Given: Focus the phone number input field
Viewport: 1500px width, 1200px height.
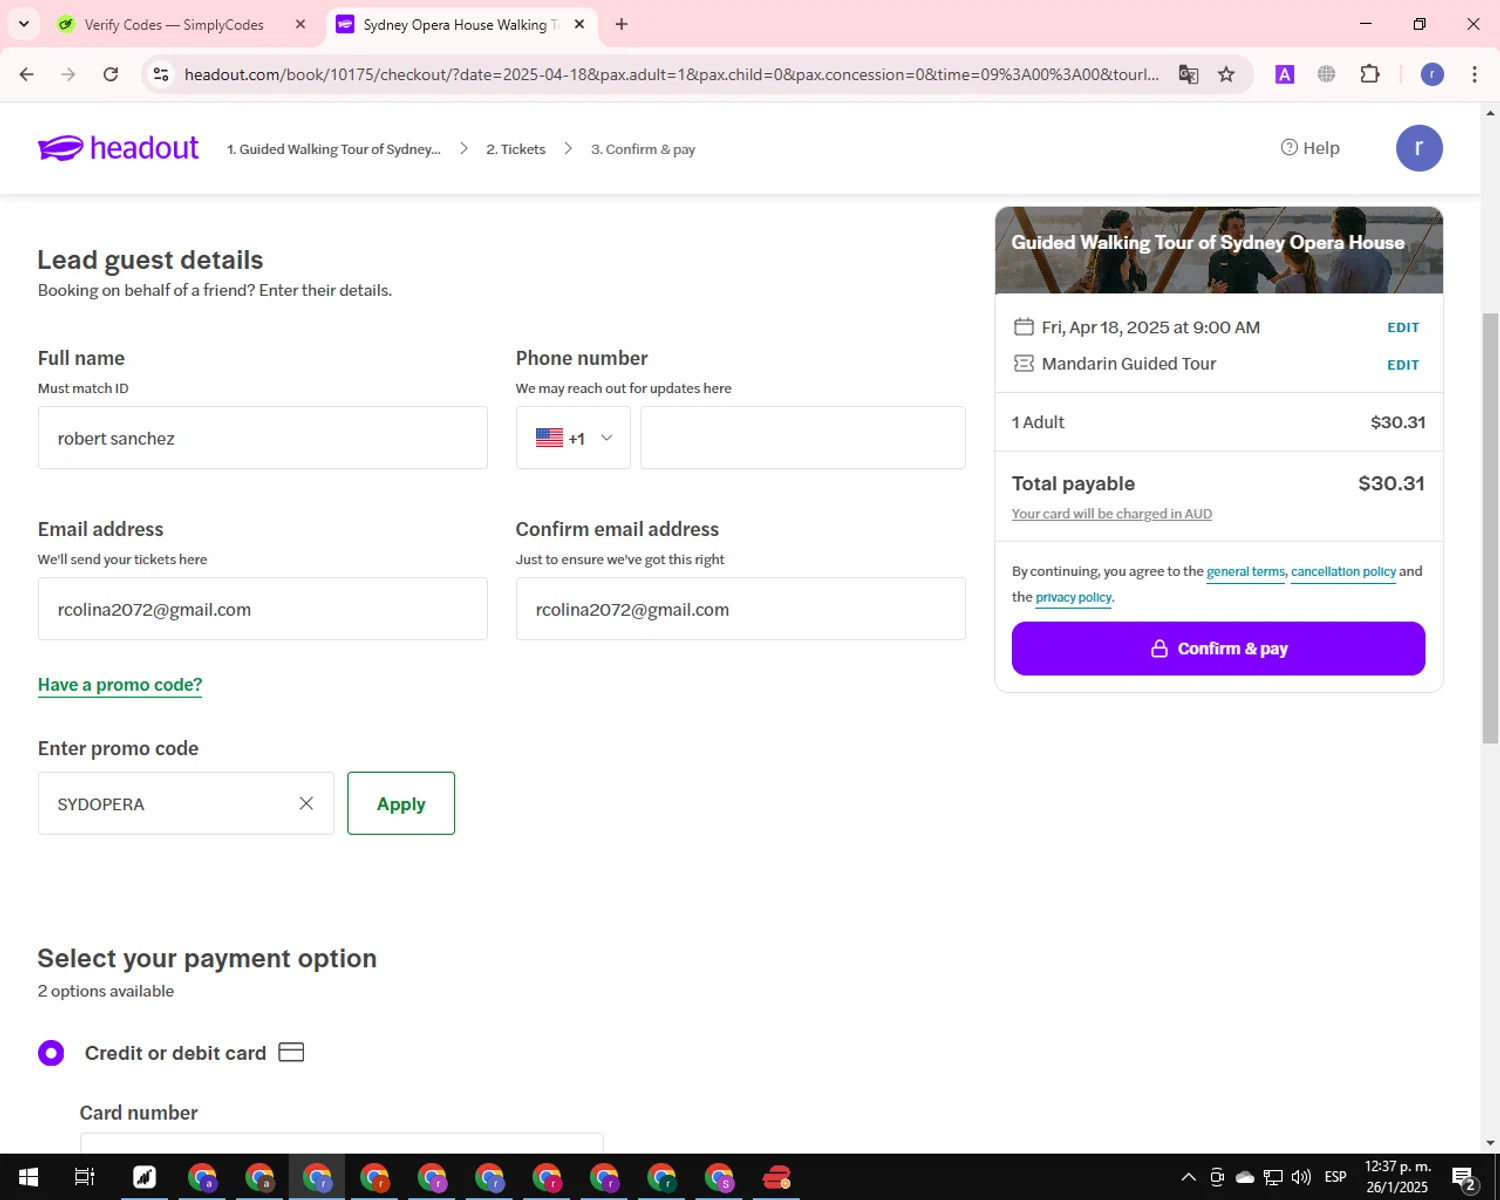Looking at the screenshot, I should pos(803,438).
